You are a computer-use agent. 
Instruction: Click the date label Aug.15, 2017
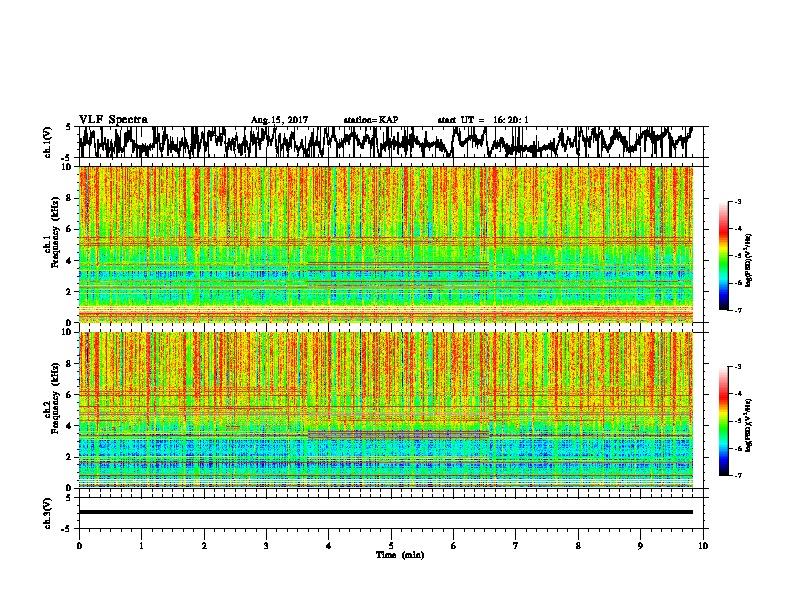click(279, 120)
